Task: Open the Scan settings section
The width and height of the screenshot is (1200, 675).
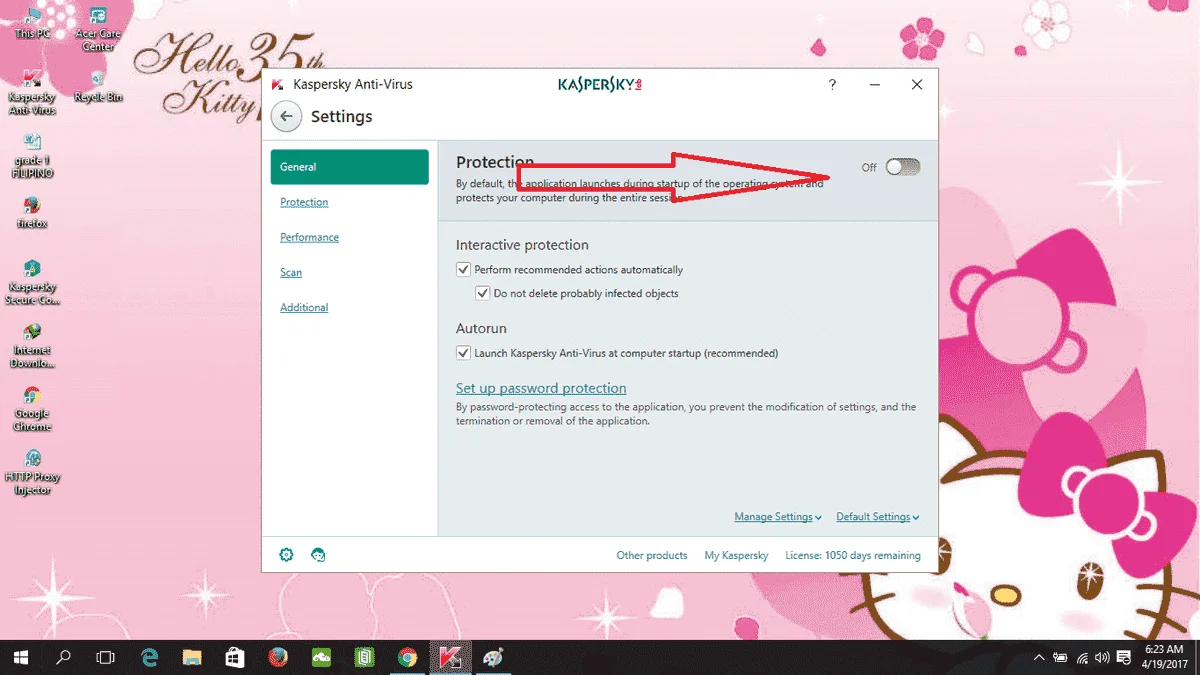Action: (x=291, y=272)
